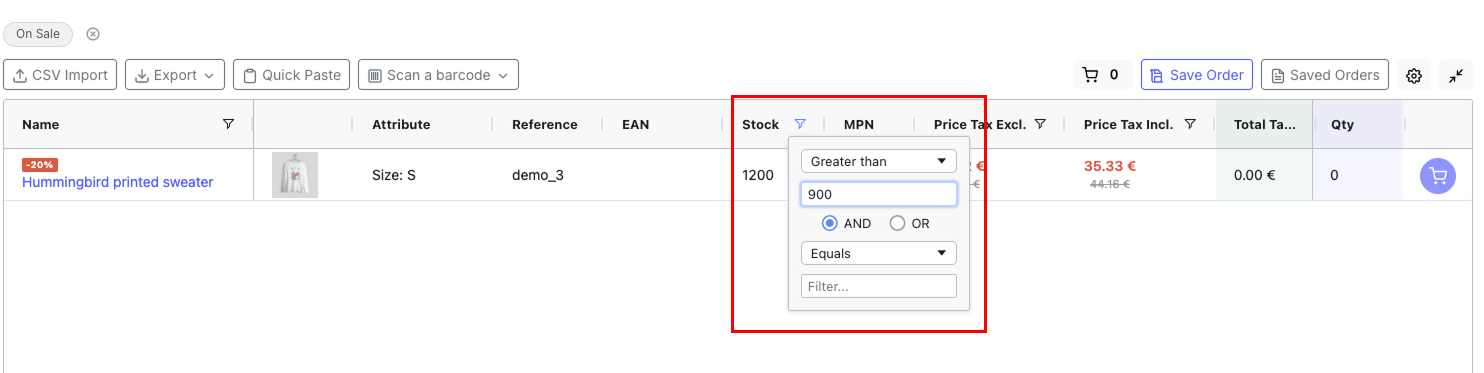Sort by Stock column header
Image resolution: width=1484 pixels, height=373 pixels.
[x=760, y=124]
